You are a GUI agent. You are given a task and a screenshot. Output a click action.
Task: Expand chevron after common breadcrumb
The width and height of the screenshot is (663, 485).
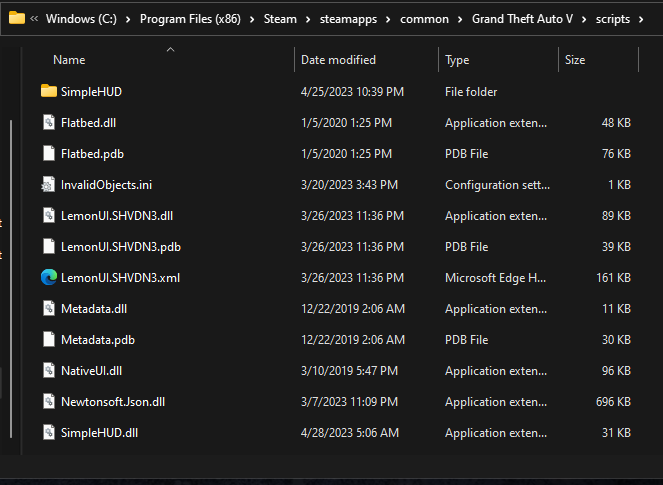point(460,19)
